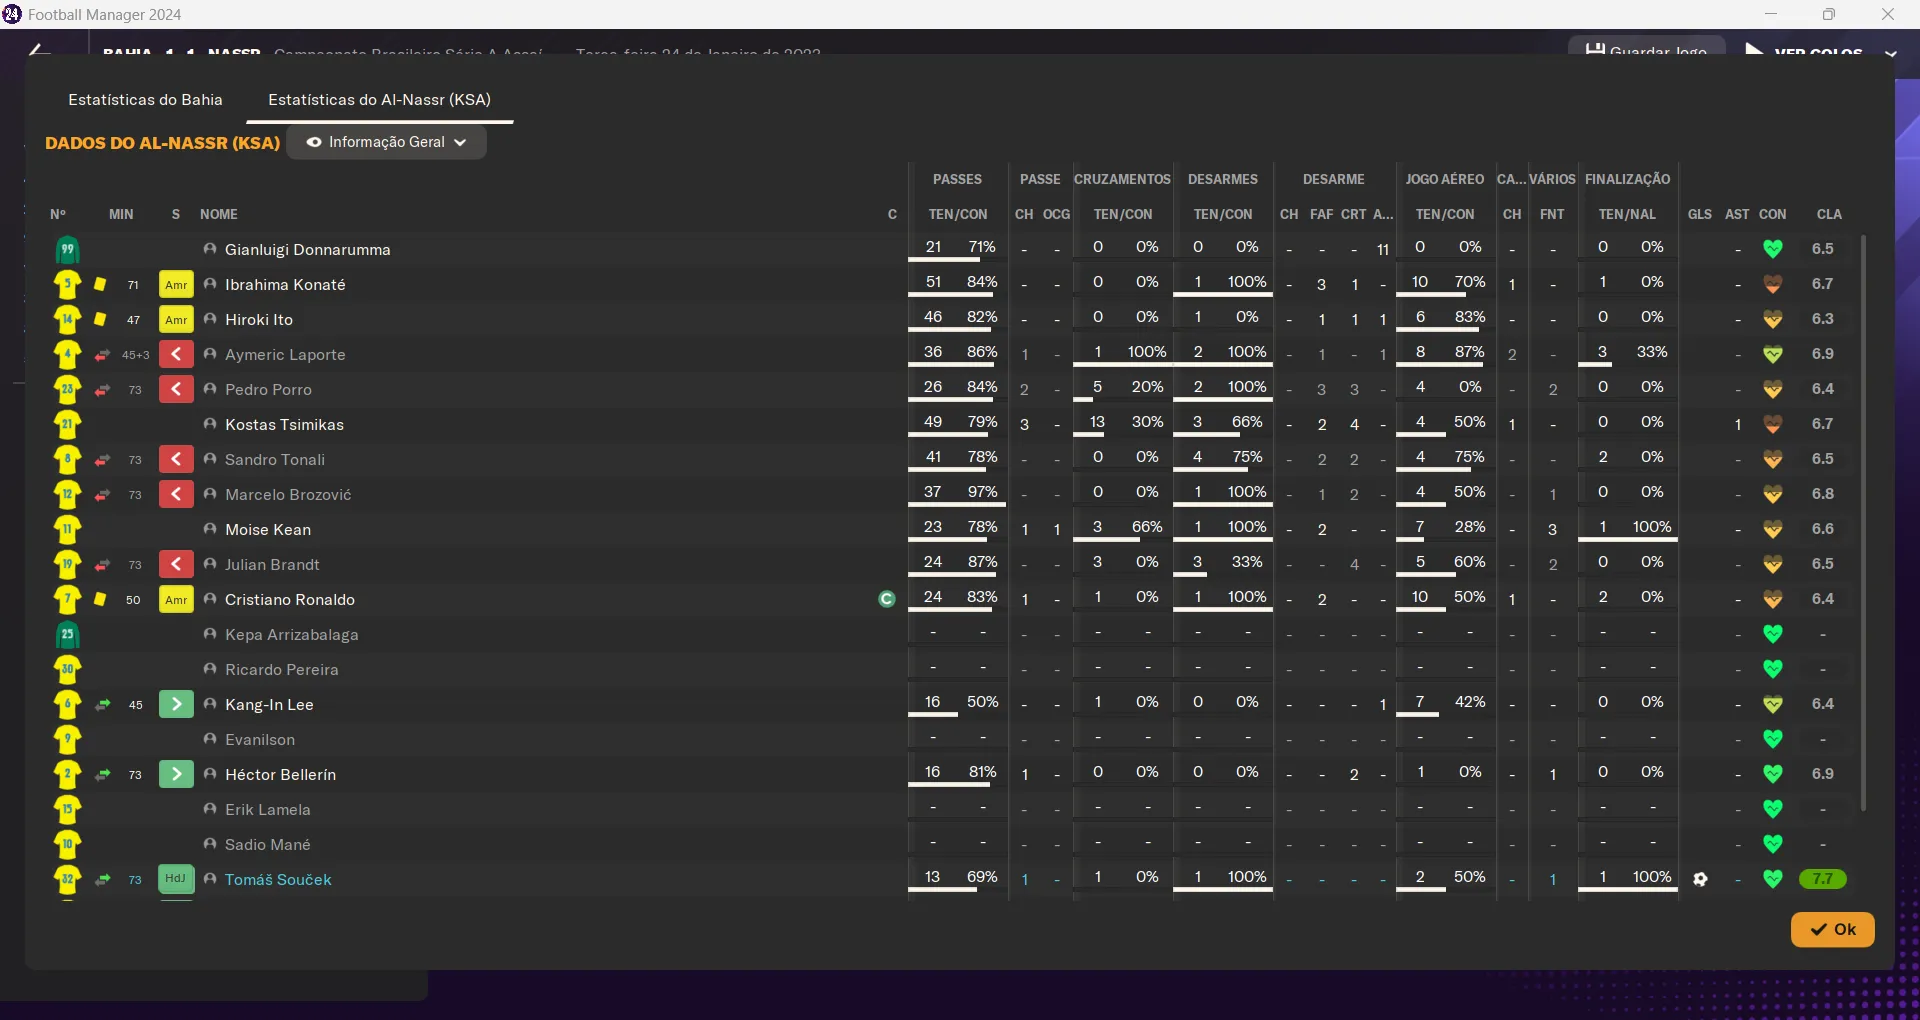
Task: Open Cristiano Ronaldo's player profile
Action: coord(289,600)
